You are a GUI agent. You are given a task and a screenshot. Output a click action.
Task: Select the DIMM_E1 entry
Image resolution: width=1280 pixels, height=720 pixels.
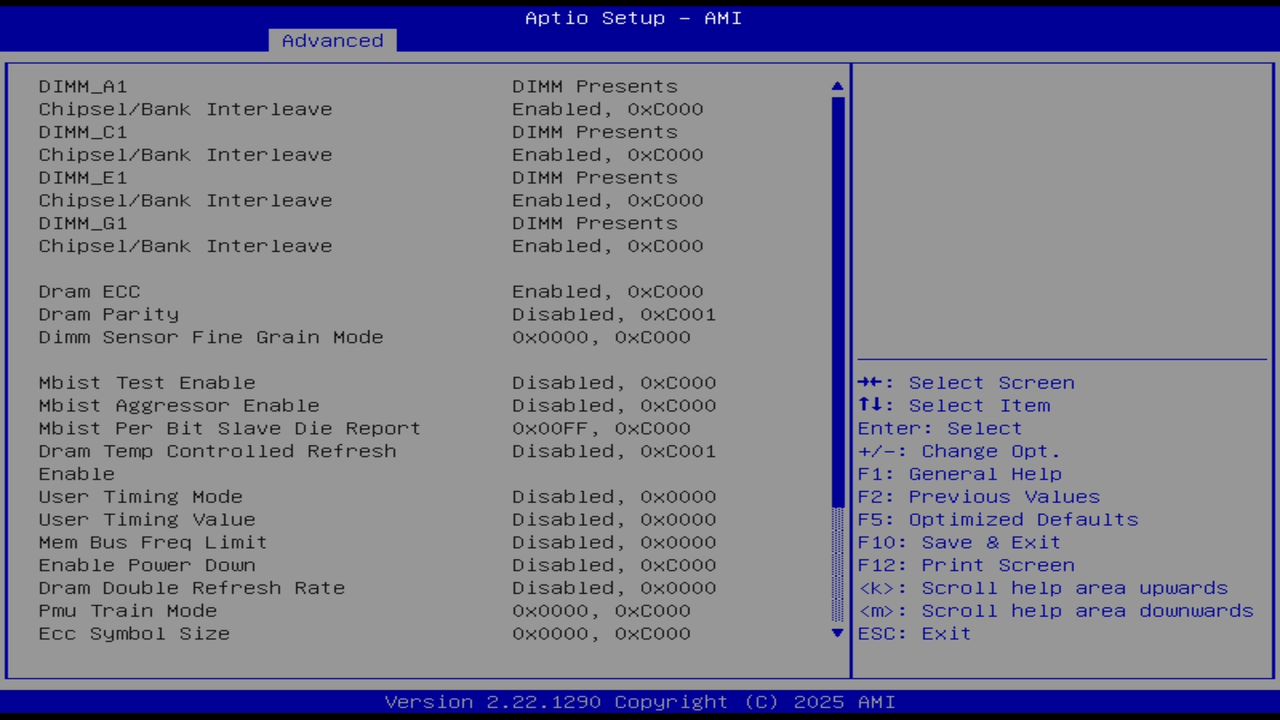click(x=83, y=177)
